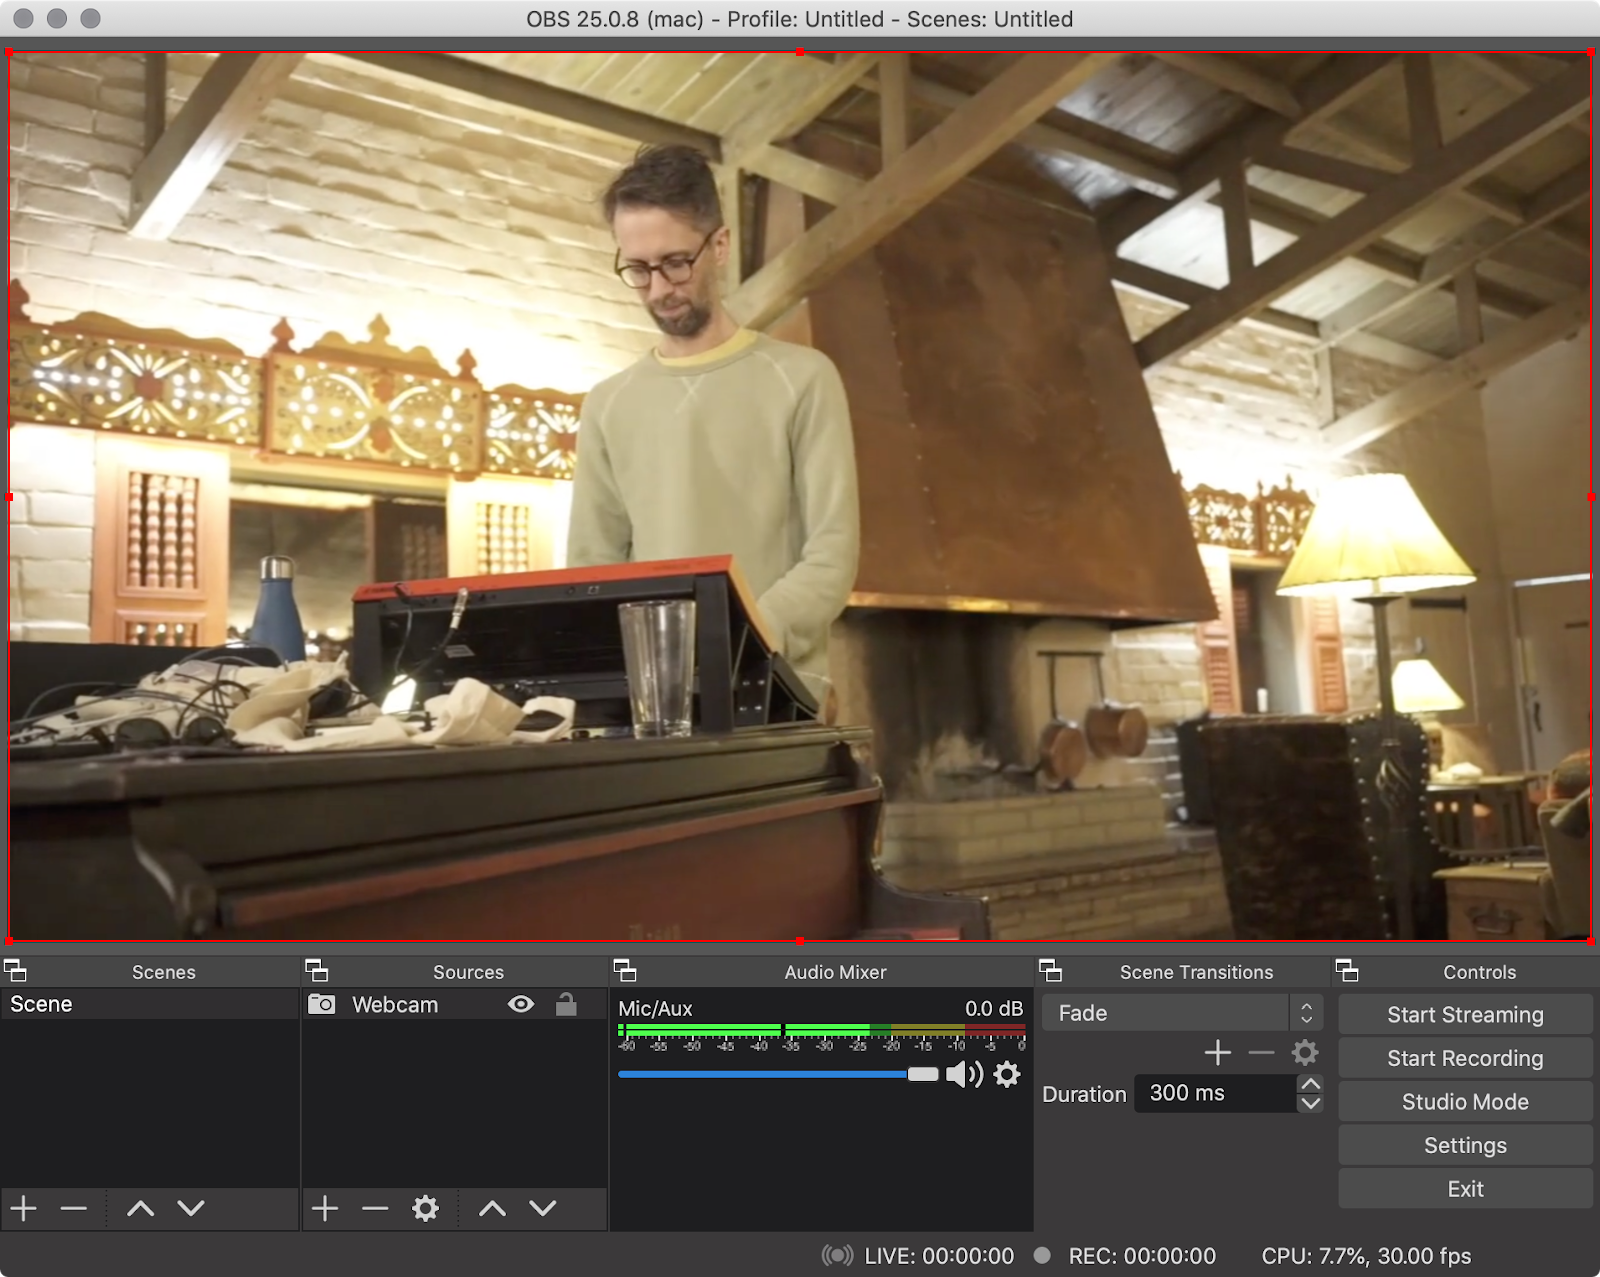Viewport: 1600px width, 1277px height.
Task: Add a new scene with plus icon
Action: click(x=24, y=1208)
